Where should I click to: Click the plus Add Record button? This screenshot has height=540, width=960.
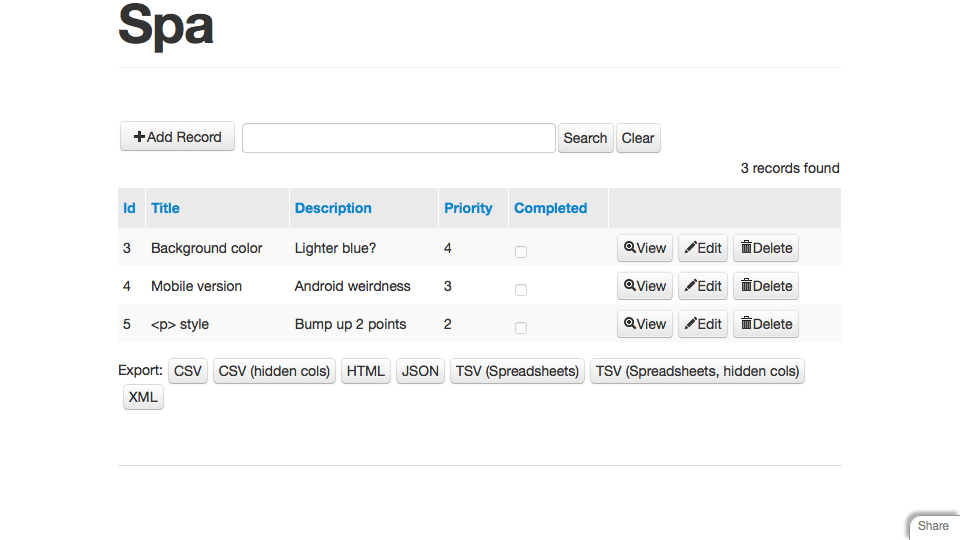(x=178, y=137)
